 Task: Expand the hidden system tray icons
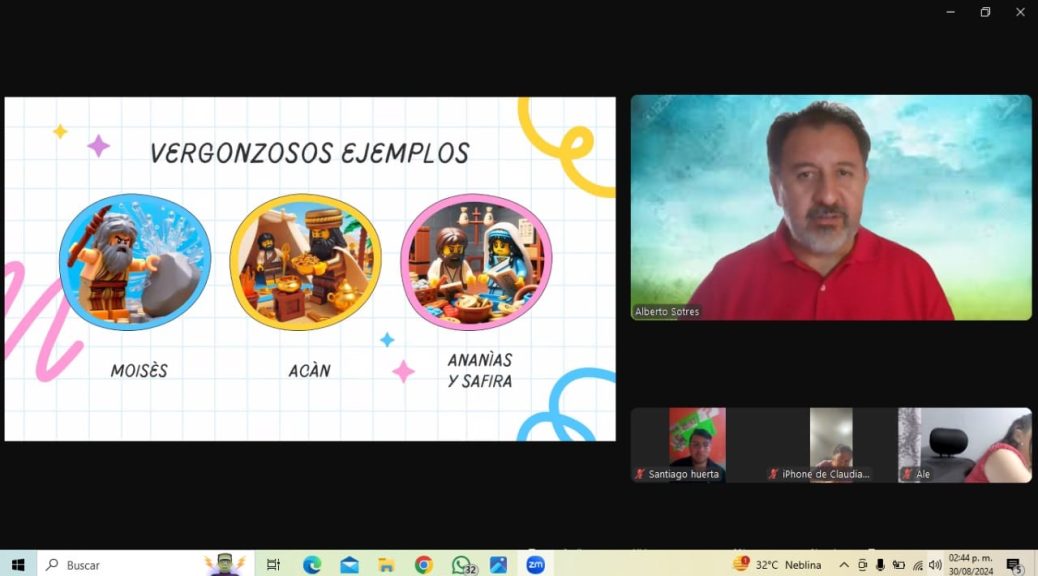click(x=844, y=565)
